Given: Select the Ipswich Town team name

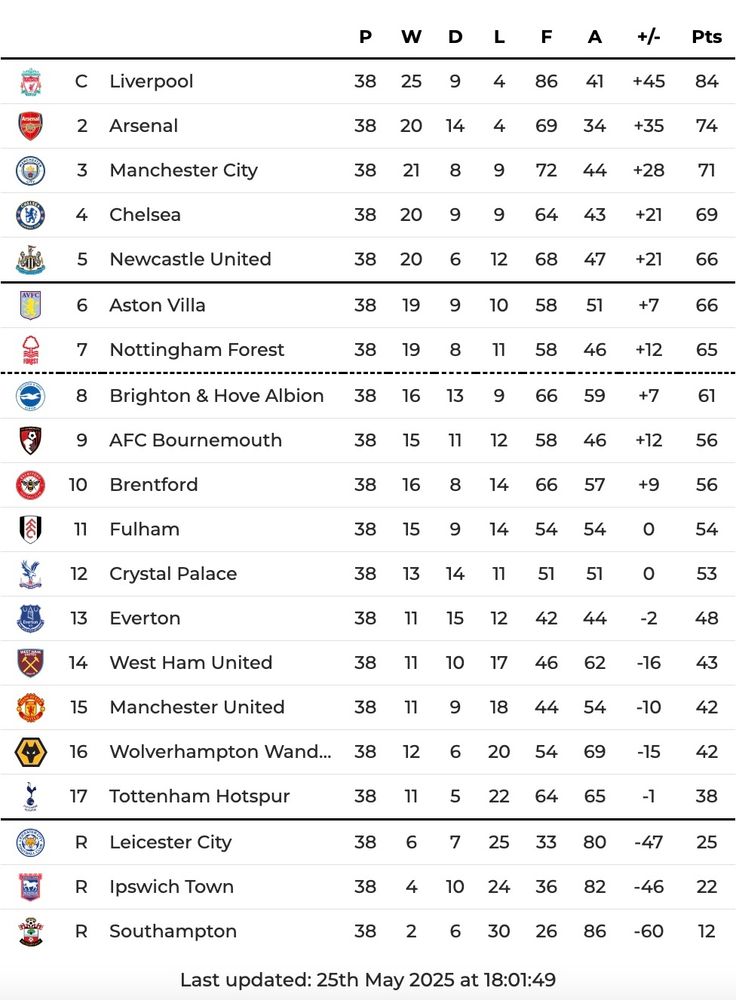Looking at the screenshot, I should [172, 887].
